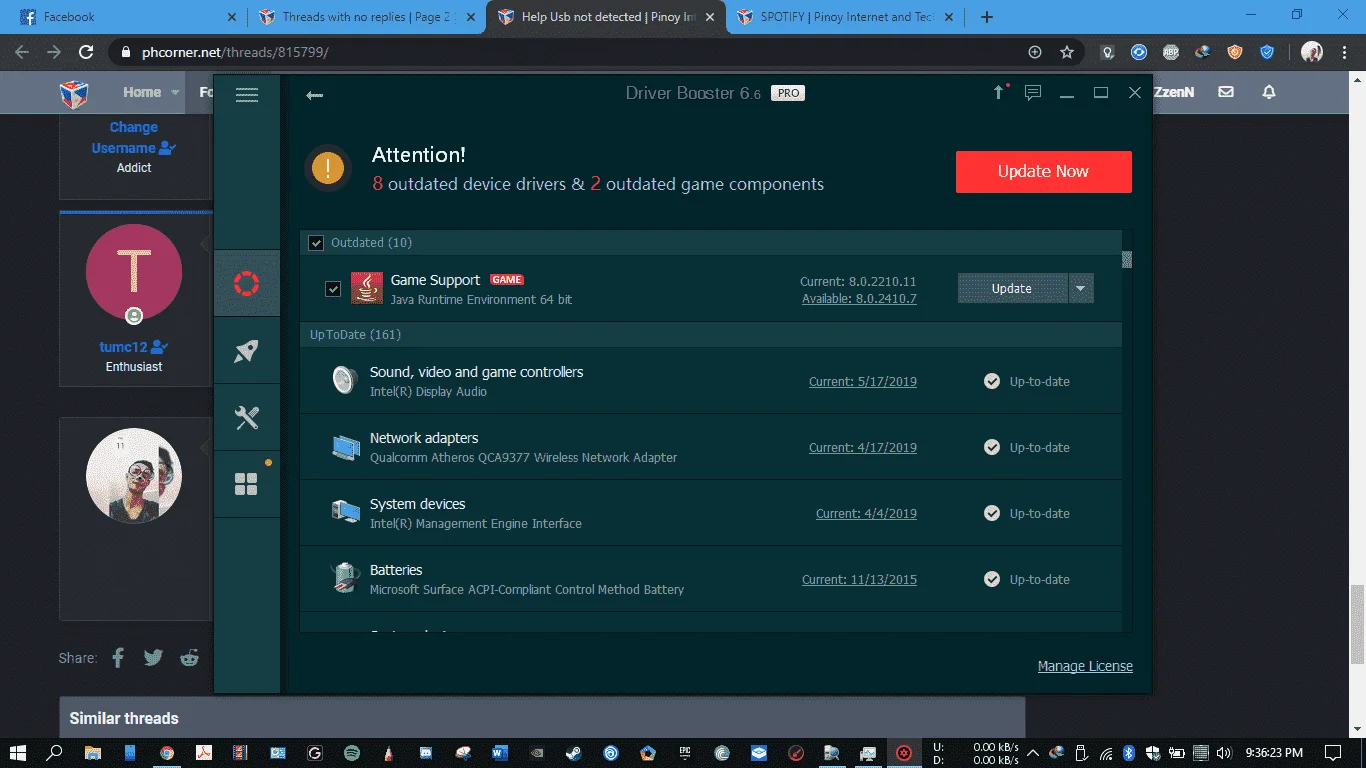The height and width of the screenshot is (768, 1366).
Task: Open the orange shield extension icon
Action: tap(1235, 52)
